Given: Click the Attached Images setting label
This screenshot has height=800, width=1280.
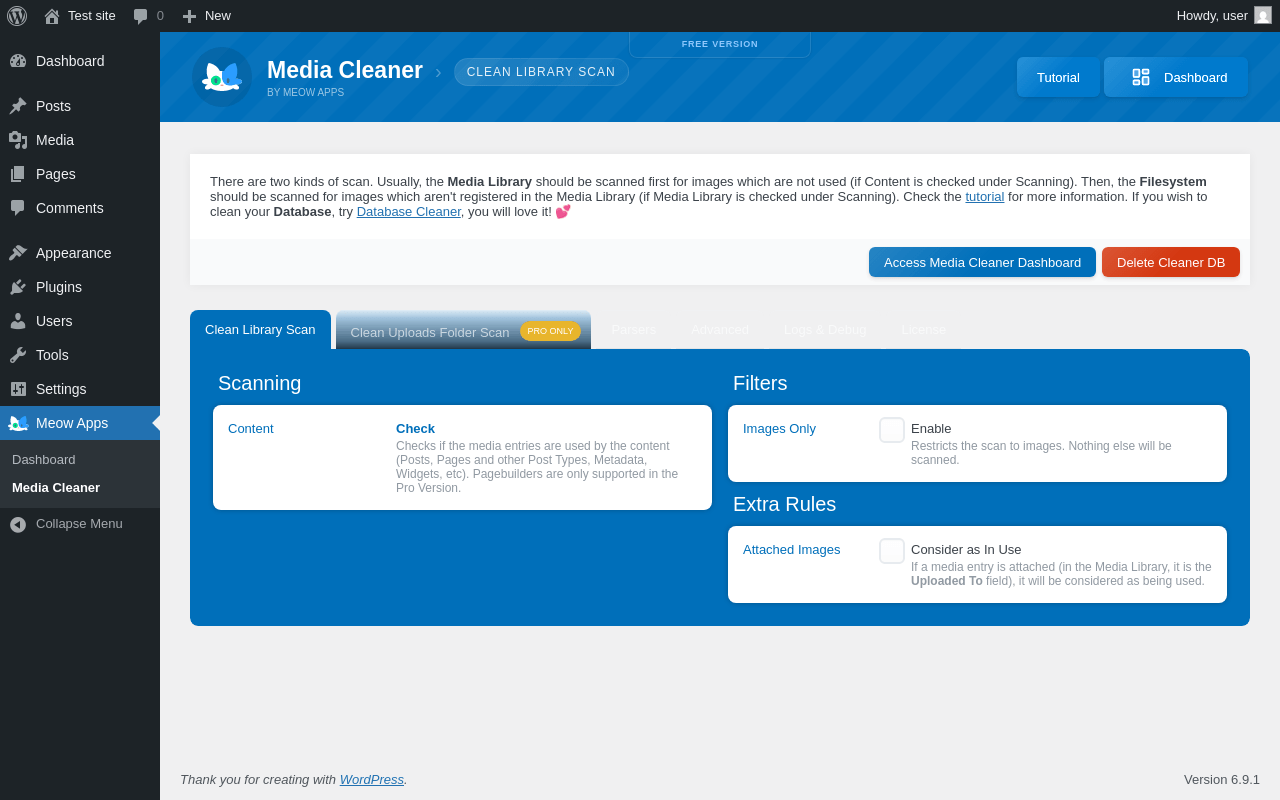Looking at the screenshot, I should pos(792,550).
